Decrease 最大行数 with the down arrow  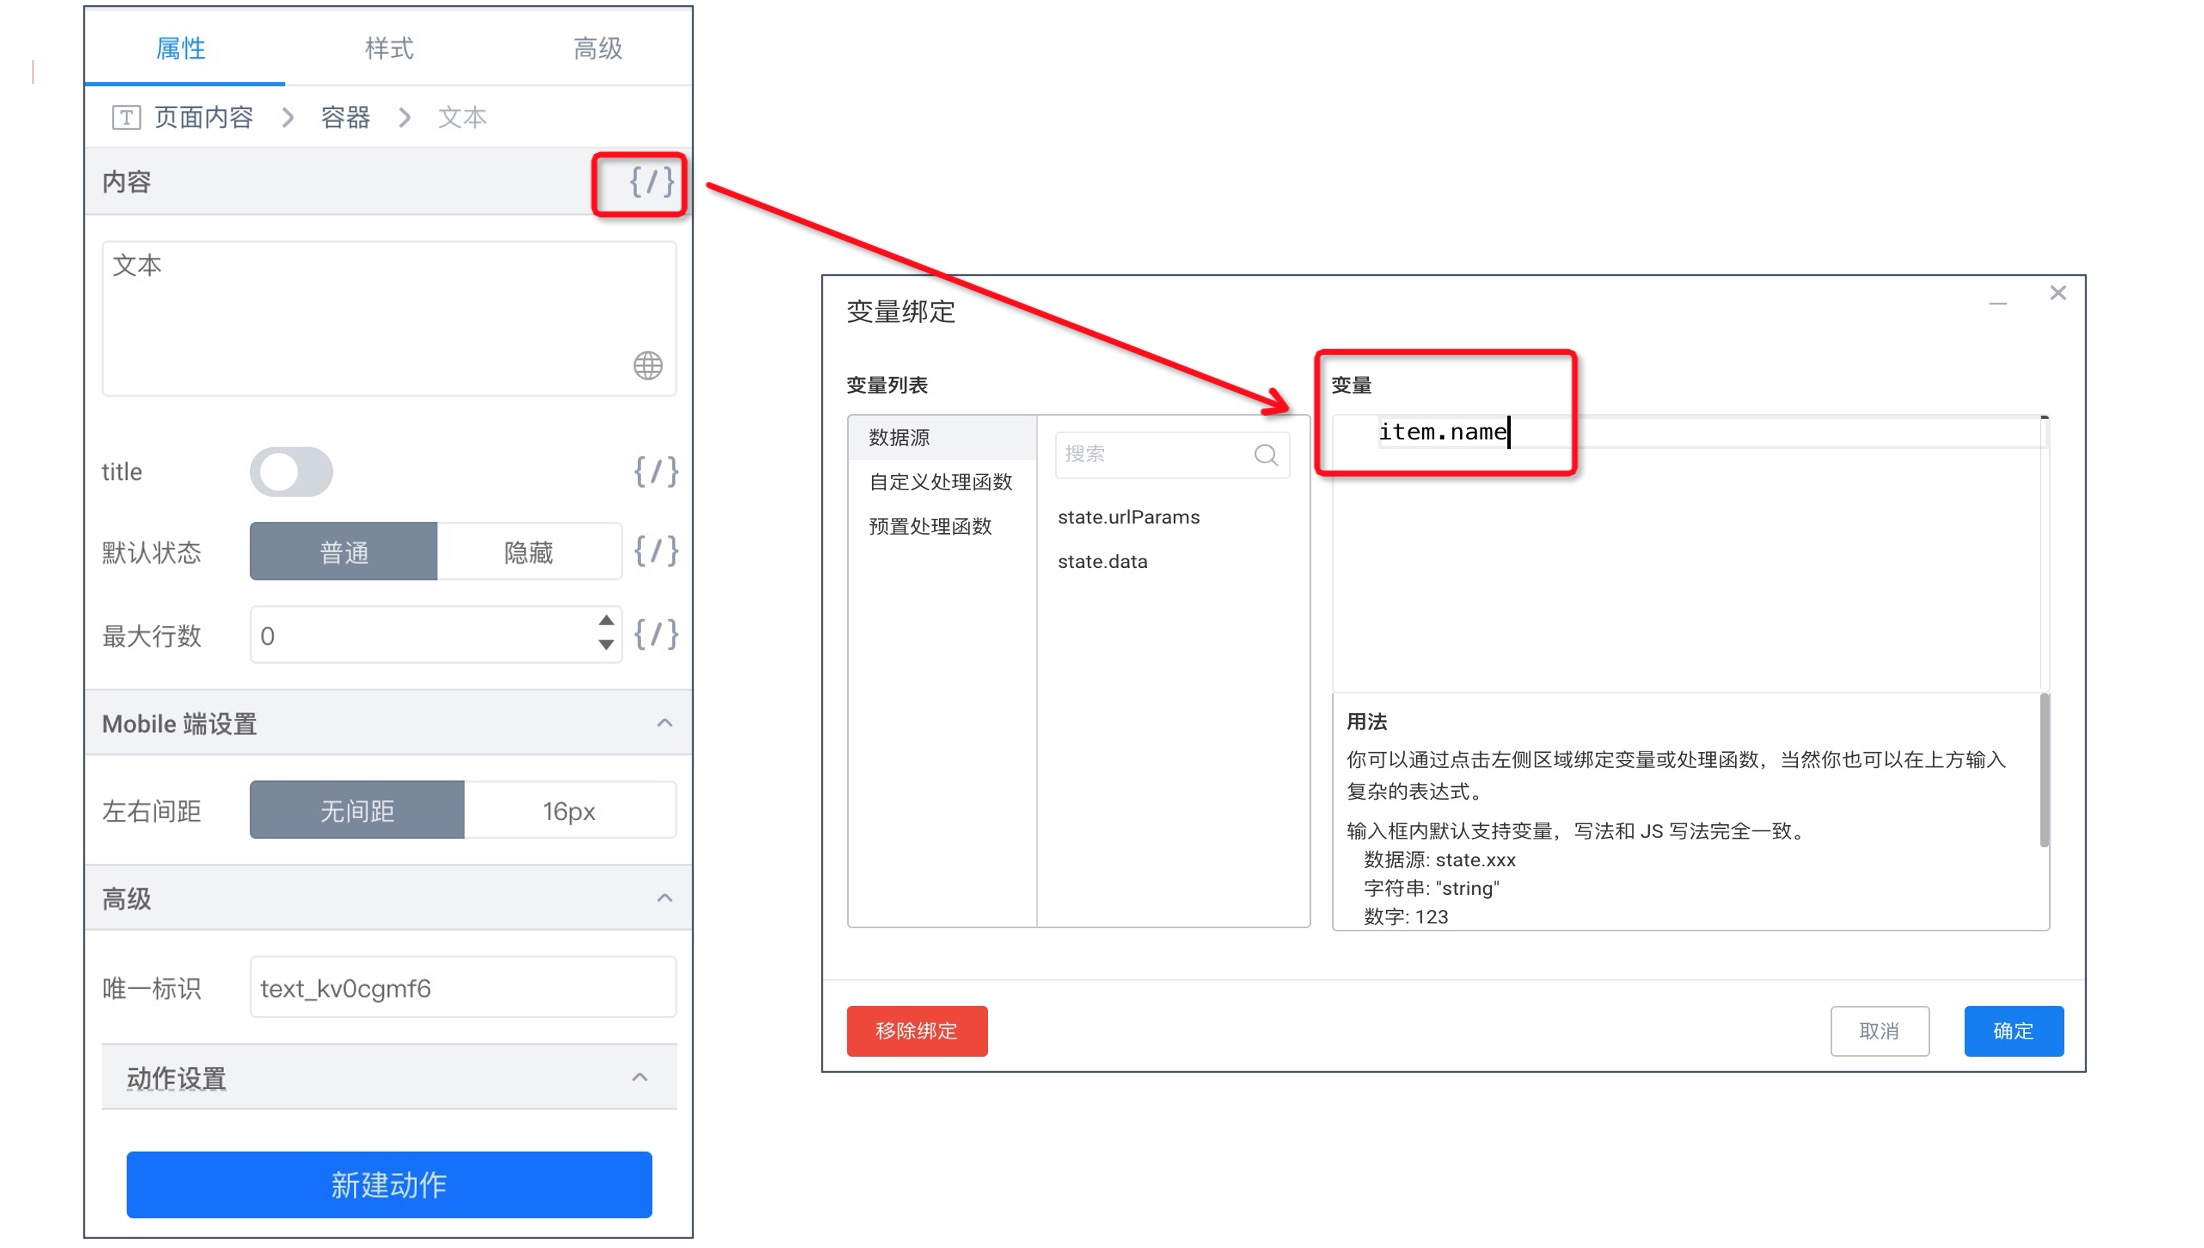click(x=606, y=645)
